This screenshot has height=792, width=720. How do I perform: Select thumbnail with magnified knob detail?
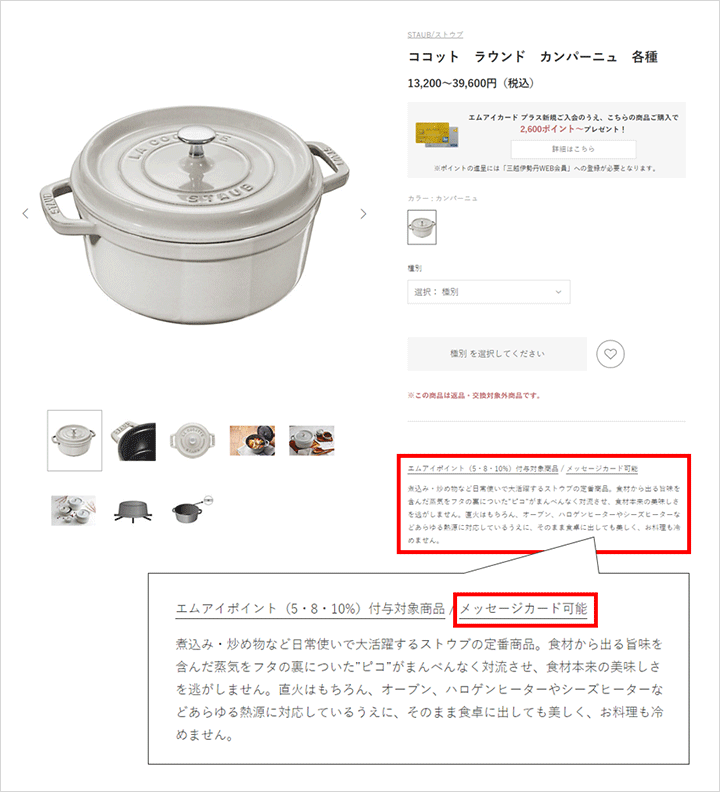193,509
